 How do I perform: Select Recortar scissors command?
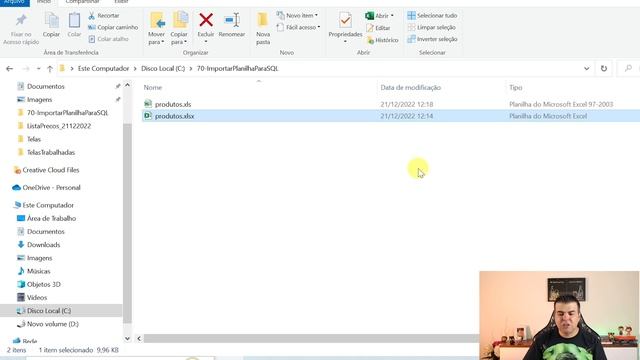[104, 16]
